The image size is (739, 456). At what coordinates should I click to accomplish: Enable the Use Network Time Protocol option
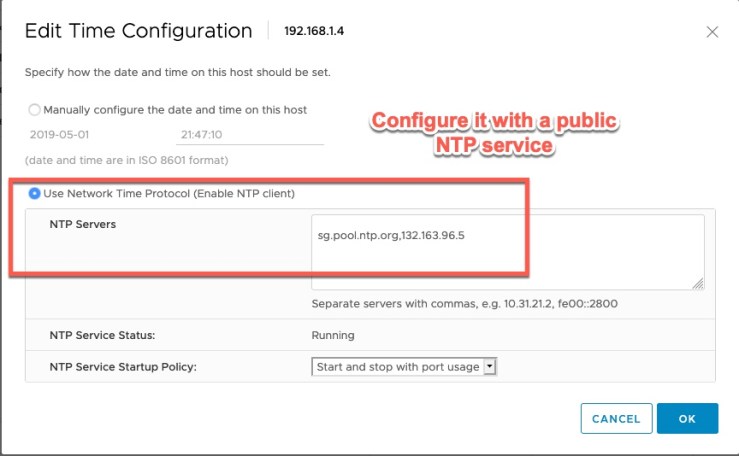point(36,192)
